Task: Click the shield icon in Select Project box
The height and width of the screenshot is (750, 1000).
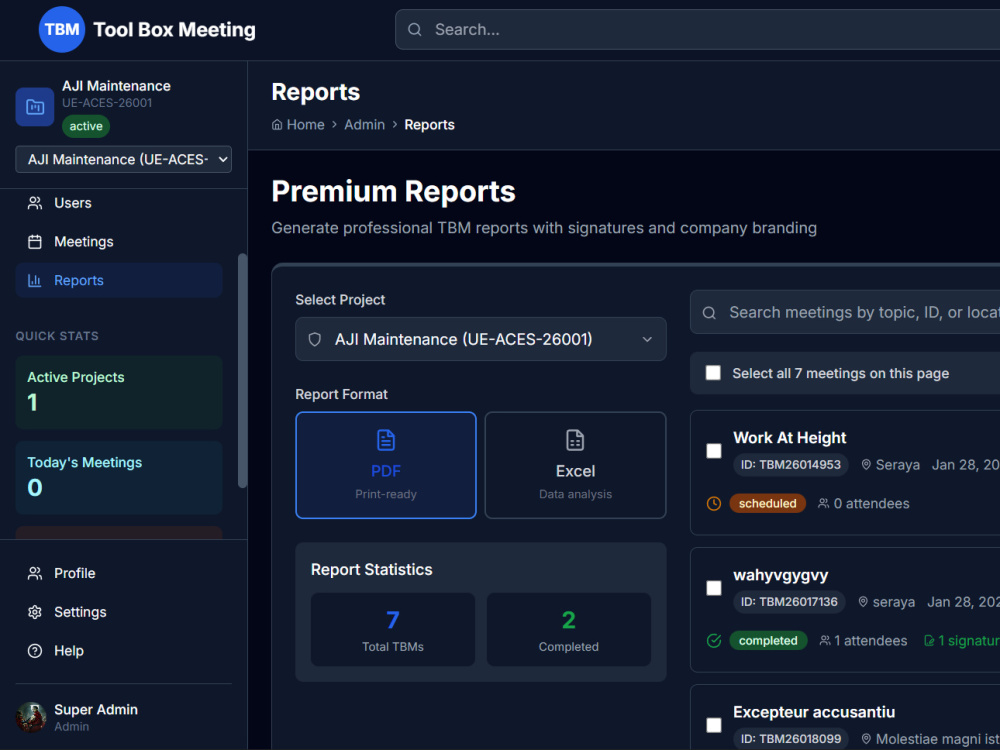Action: [314, 339]
